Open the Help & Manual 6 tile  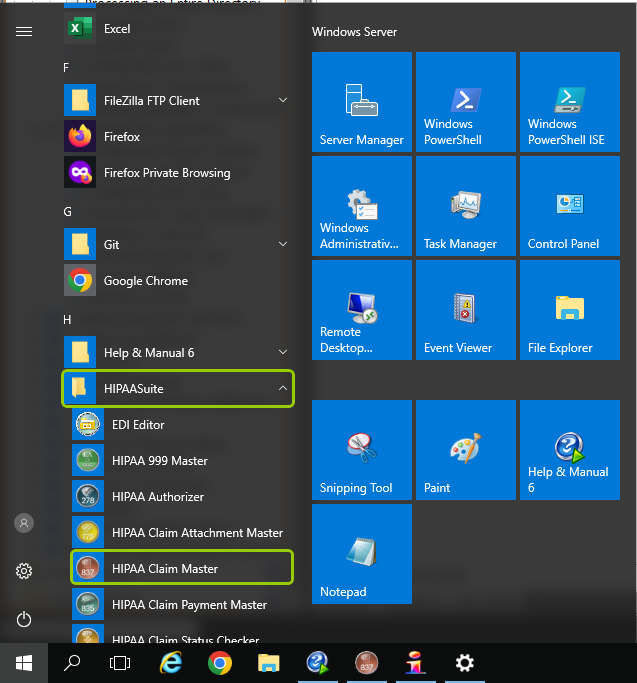pyautogui.click(x=570, y=450)
